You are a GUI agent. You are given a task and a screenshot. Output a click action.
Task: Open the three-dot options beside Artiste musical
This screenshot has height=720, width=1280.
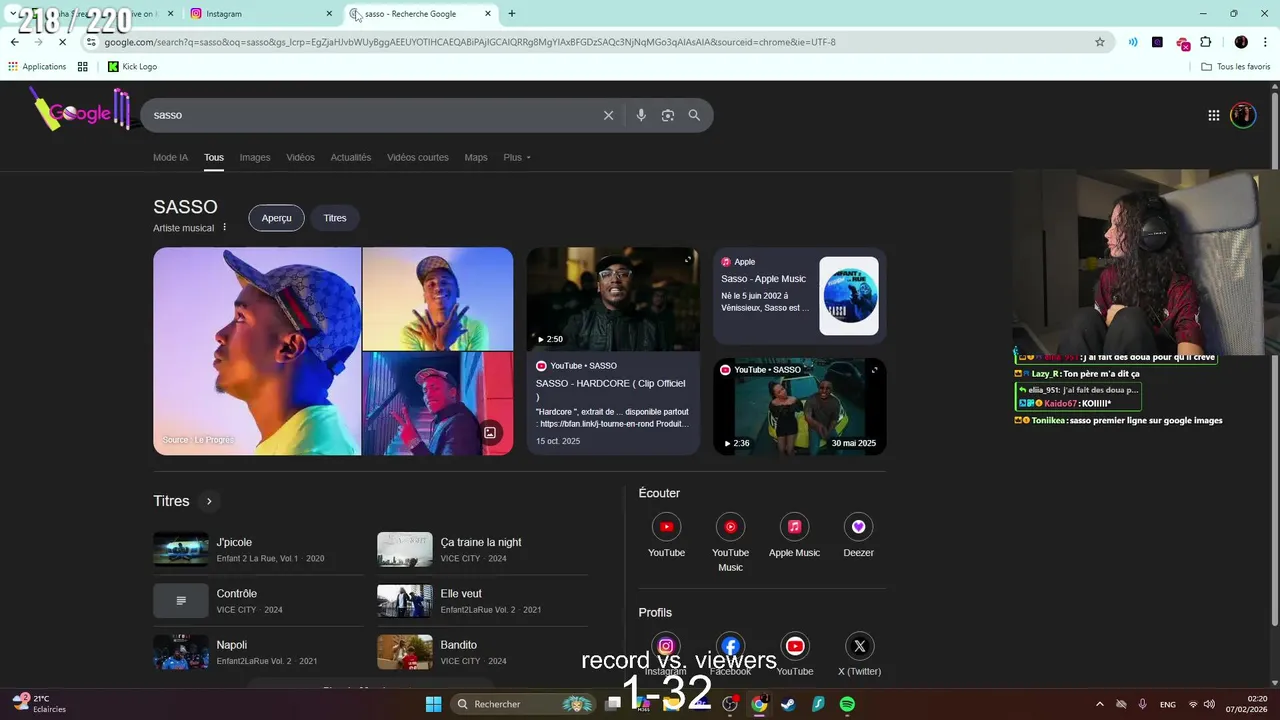pyautogui.click(x=224, y=227)
